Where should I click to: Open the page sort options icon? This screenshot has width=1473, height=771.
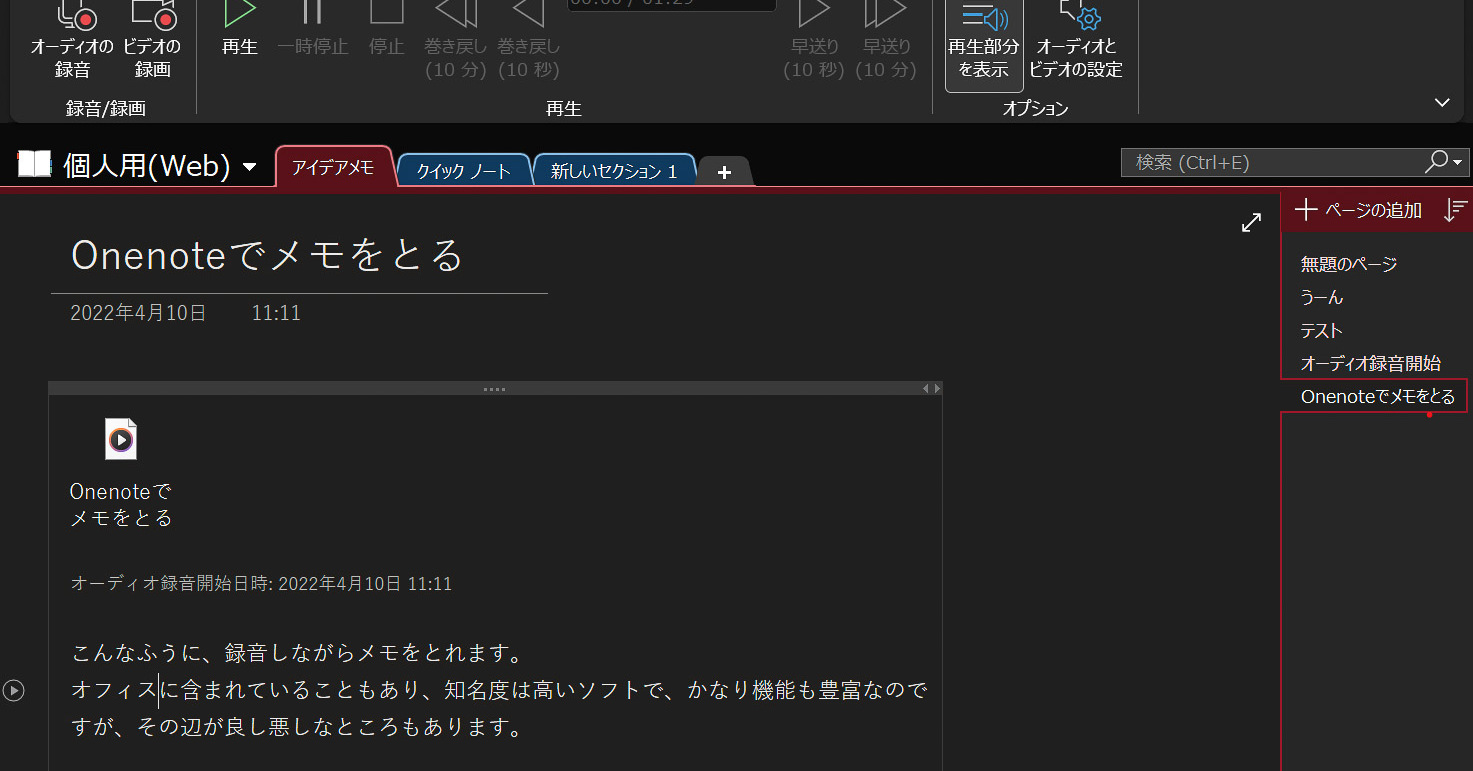(x=1456, y=210)
